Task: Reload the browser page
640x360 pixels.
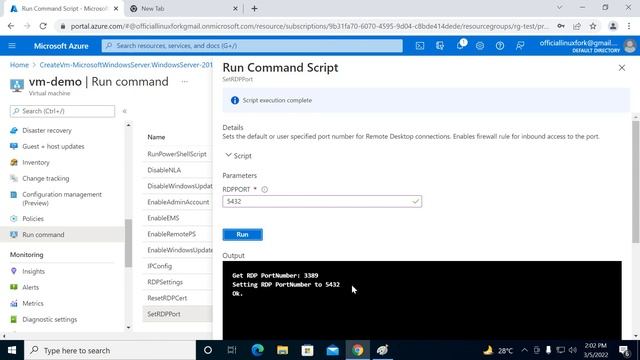Action: tap(43, 26)
